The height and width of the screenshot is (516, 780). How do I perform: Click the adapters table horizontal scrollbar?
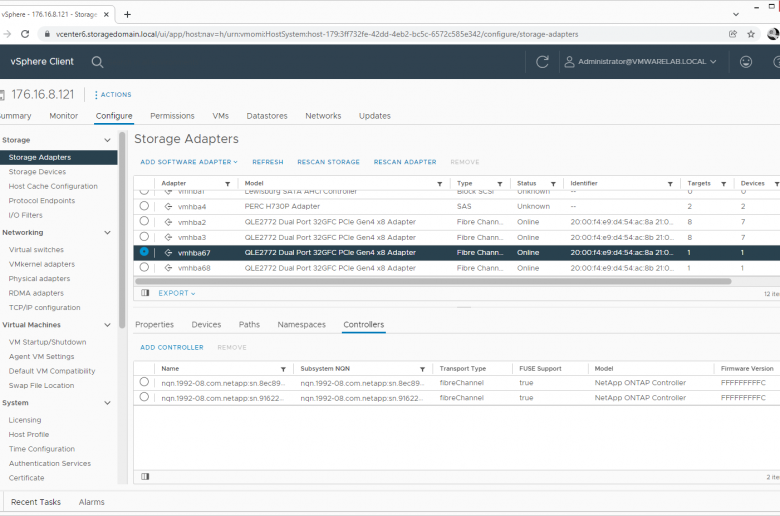coord(433,281)
